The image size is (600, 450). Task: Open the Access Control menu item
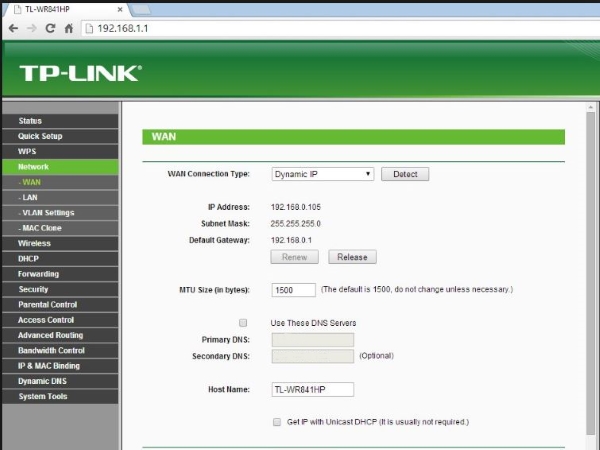pyautogui.click(x=60, y=320)
